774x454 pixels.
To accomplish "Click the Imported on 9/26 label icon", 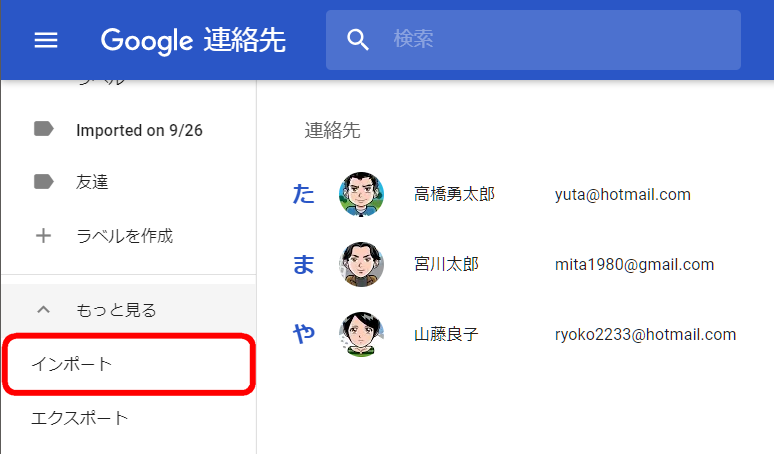I will tap(43, 129).
